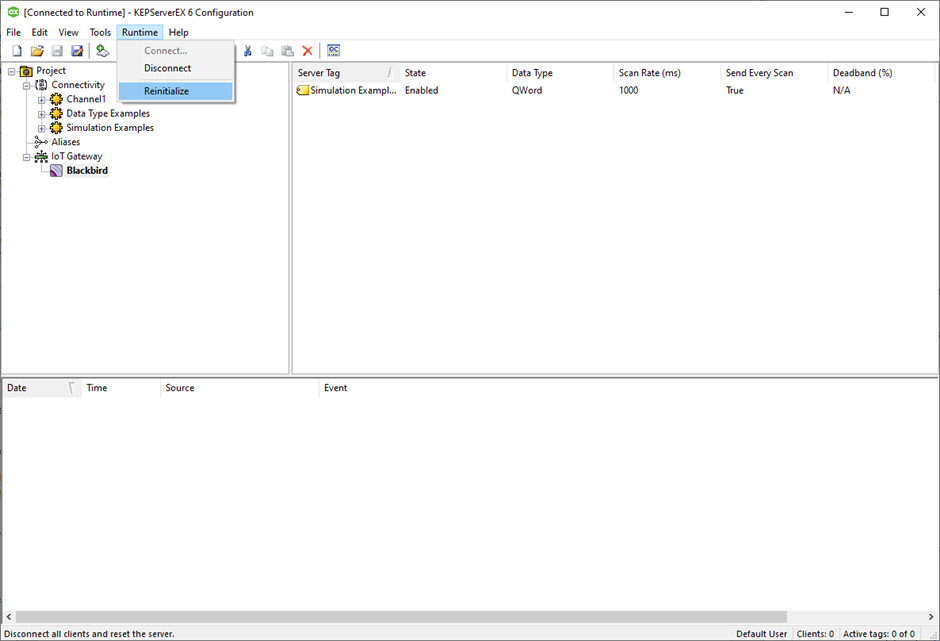The width and height of the screenshot is (940, 641).
Task: Collapse the Connectivity tree node
Action: click(x=26, y=86)
